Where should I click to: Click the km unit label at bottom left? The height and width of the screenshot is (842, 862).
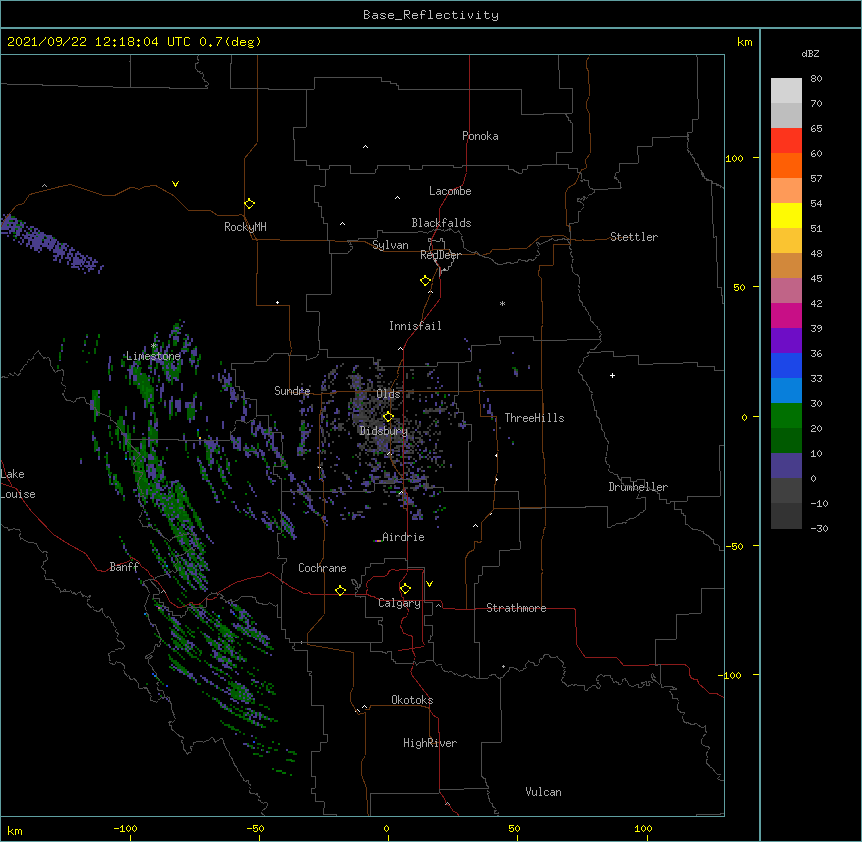pos(14,830)
